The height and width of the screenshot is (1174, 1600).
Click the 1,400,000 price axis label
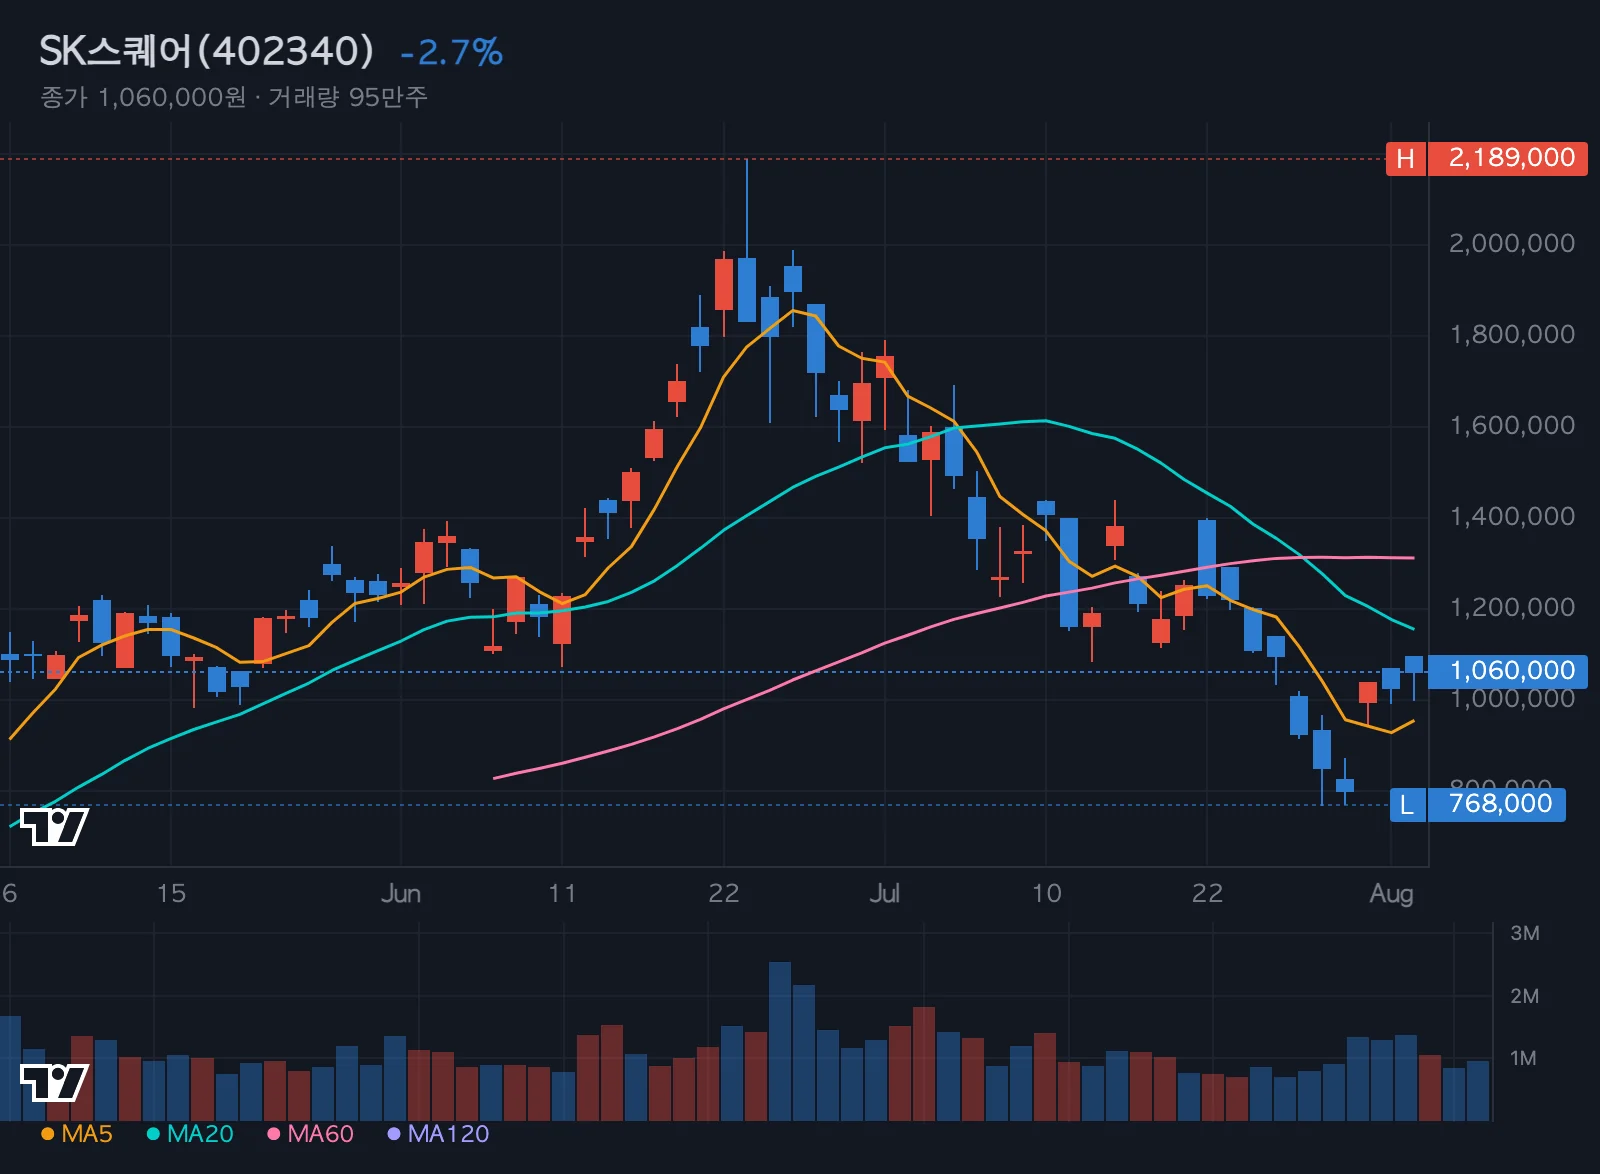(1512, 516)
